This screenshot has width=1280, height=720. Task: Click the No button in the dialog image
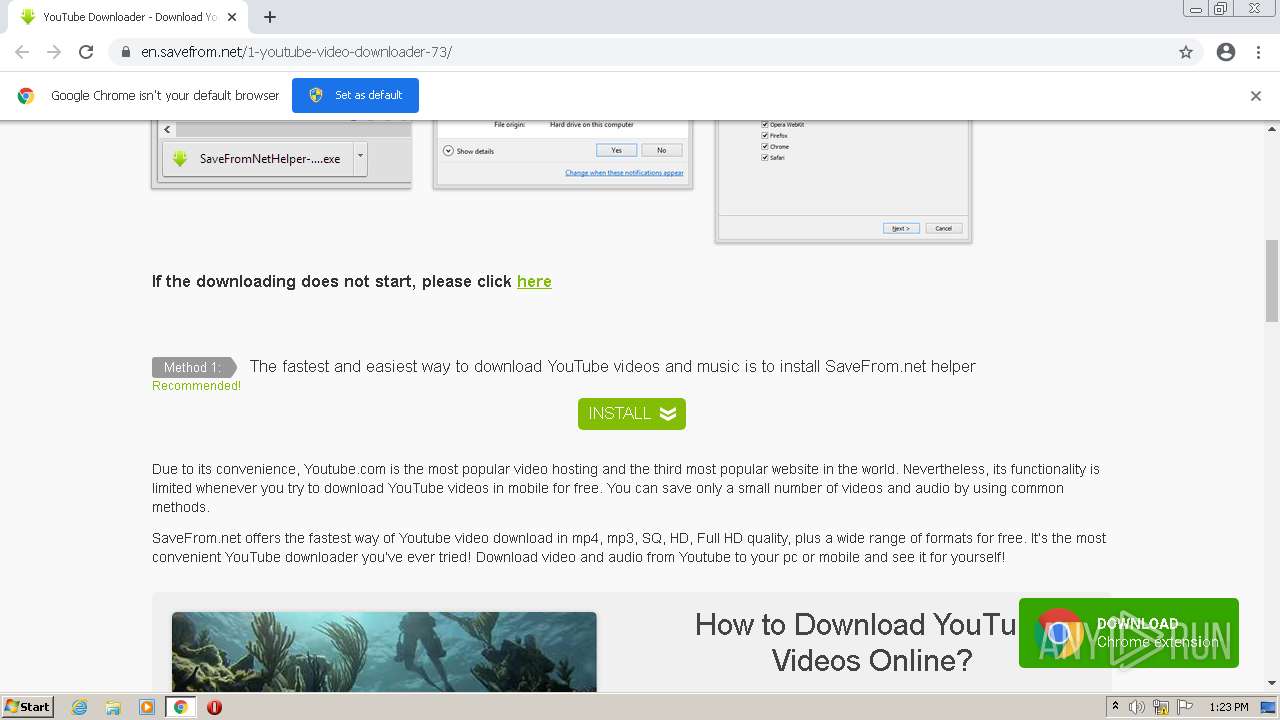[x=661, y=150]
